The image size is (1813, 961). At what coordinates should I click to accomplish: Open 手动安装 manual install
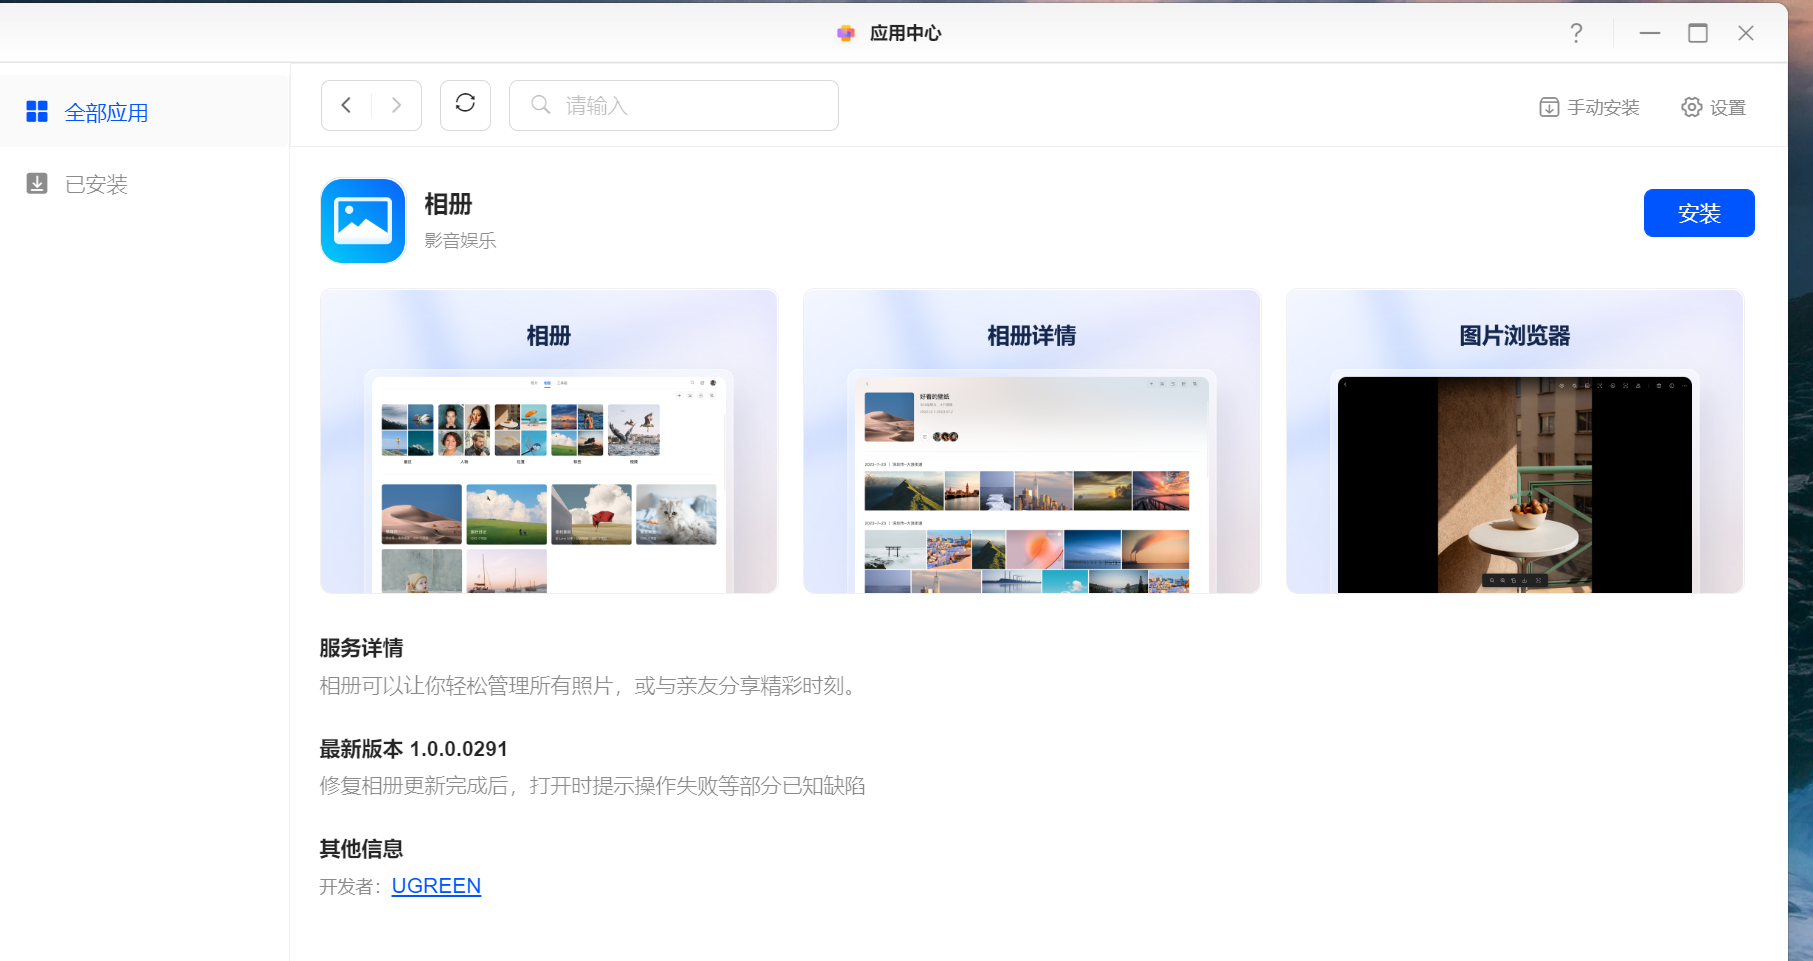(1589, 107)
